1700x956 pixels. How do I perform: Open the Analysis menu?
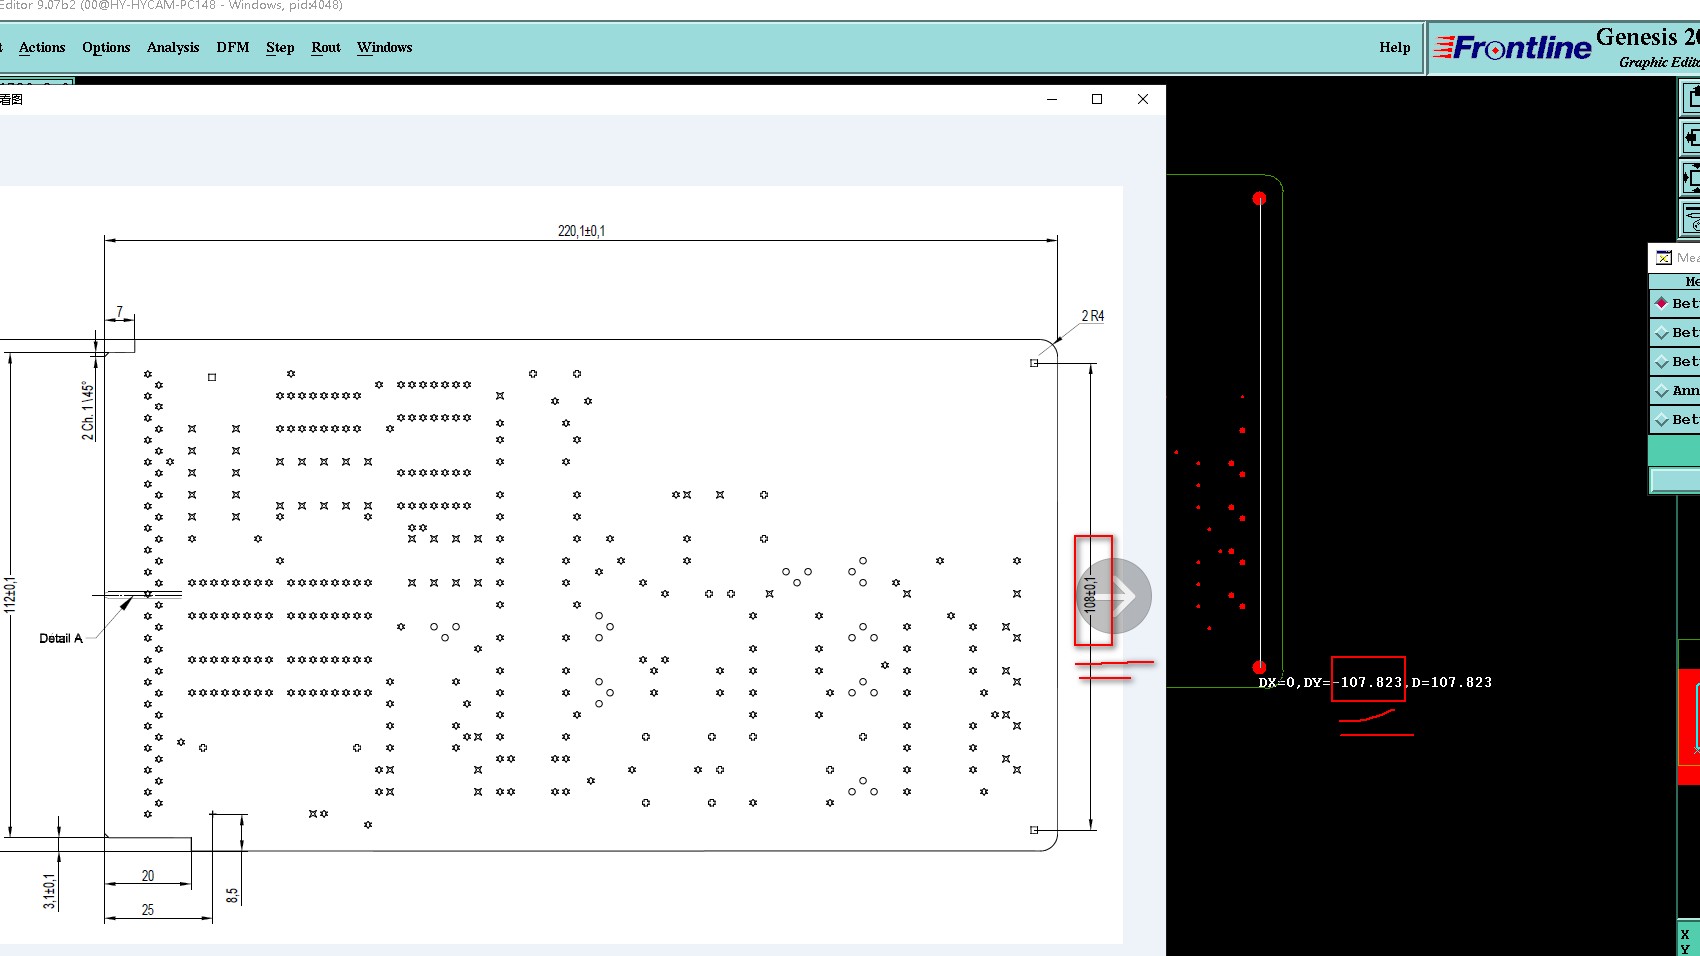coord(173,47)
